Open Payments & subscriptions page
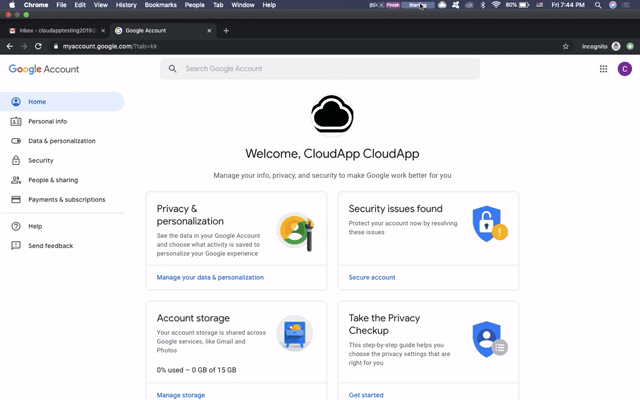Viewport: 640px width, 400px height. click(x=66, y=199)
